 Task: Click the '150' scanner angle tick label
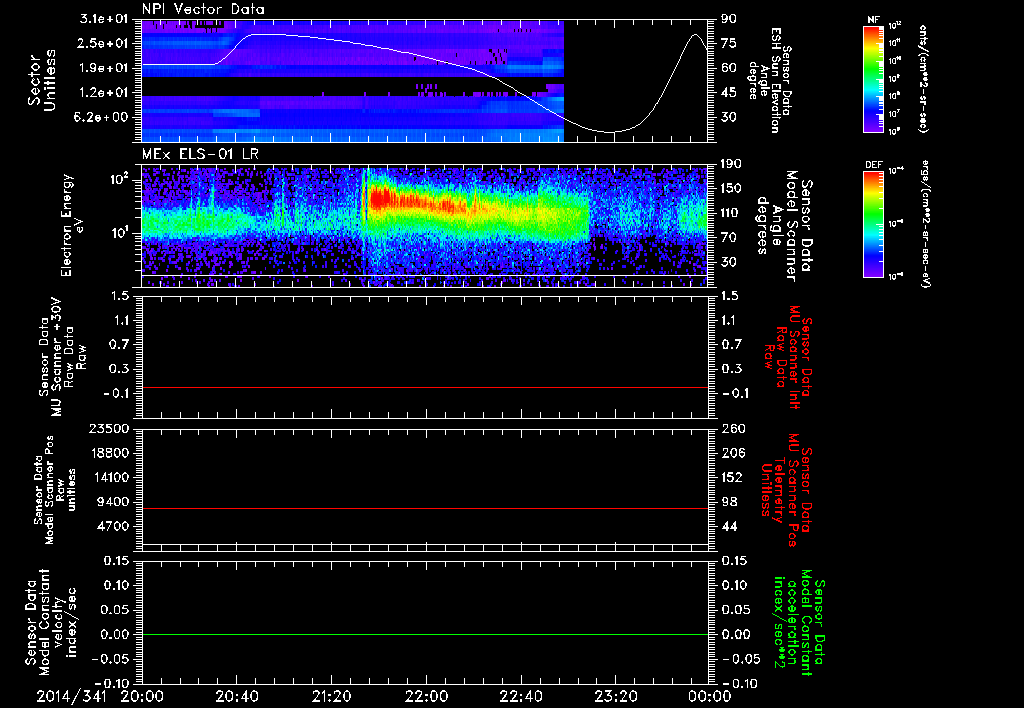pyautogui.click(x=731, y=188)
